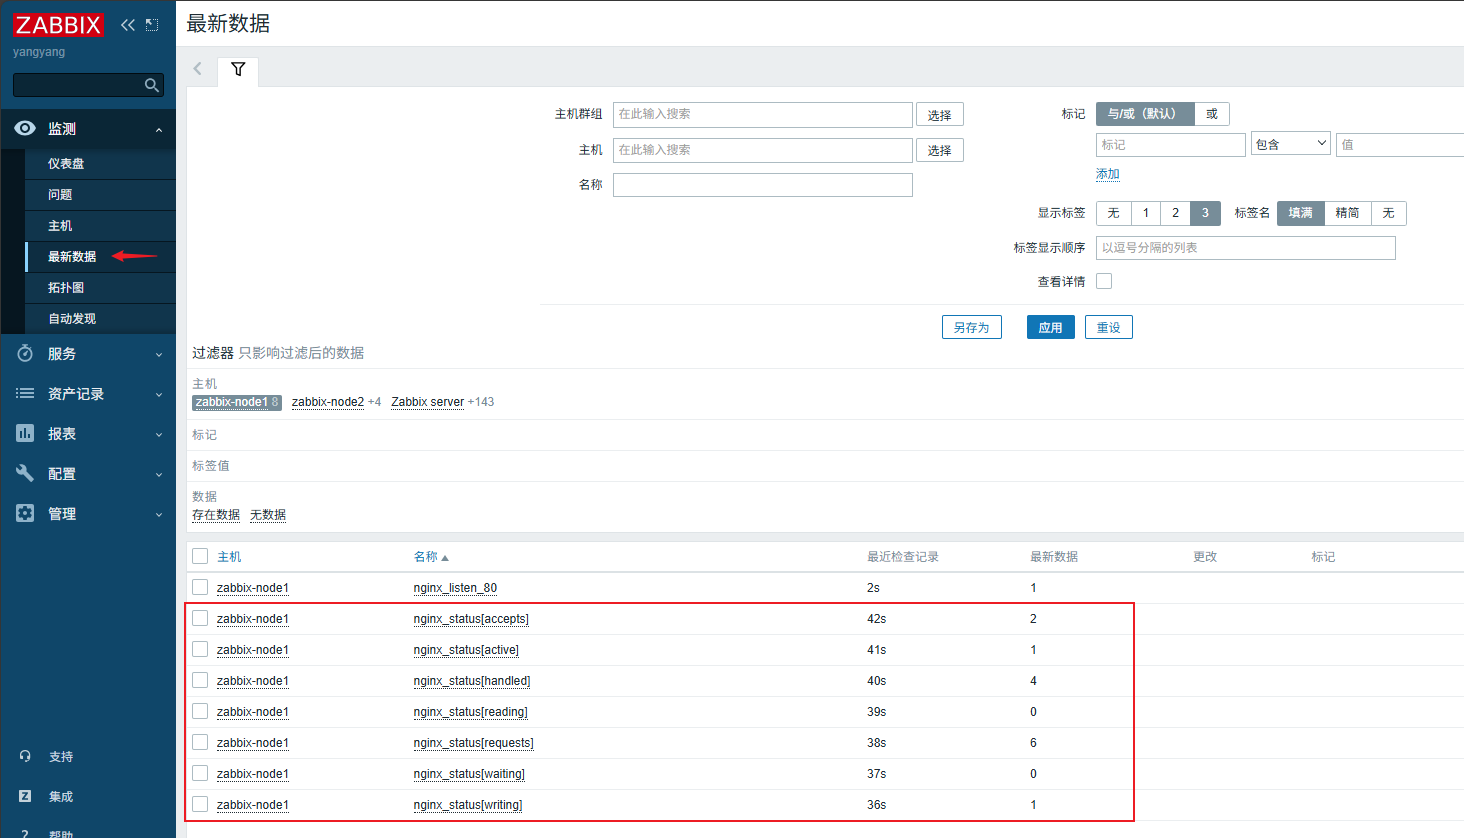Open the 包含 tag operator dropdown
This screenshot has width=1464, height=838.
click(x=1290, y=144)
